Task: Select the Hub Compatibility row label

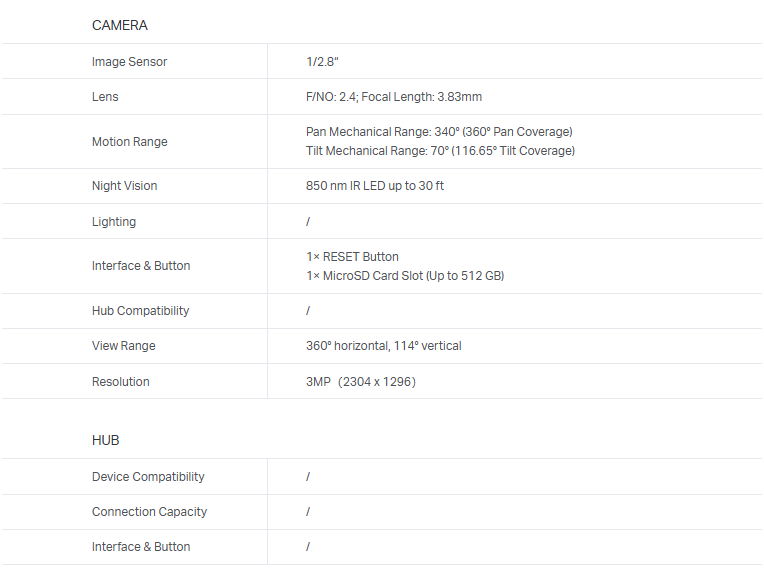Action: [x=140, y=311]
